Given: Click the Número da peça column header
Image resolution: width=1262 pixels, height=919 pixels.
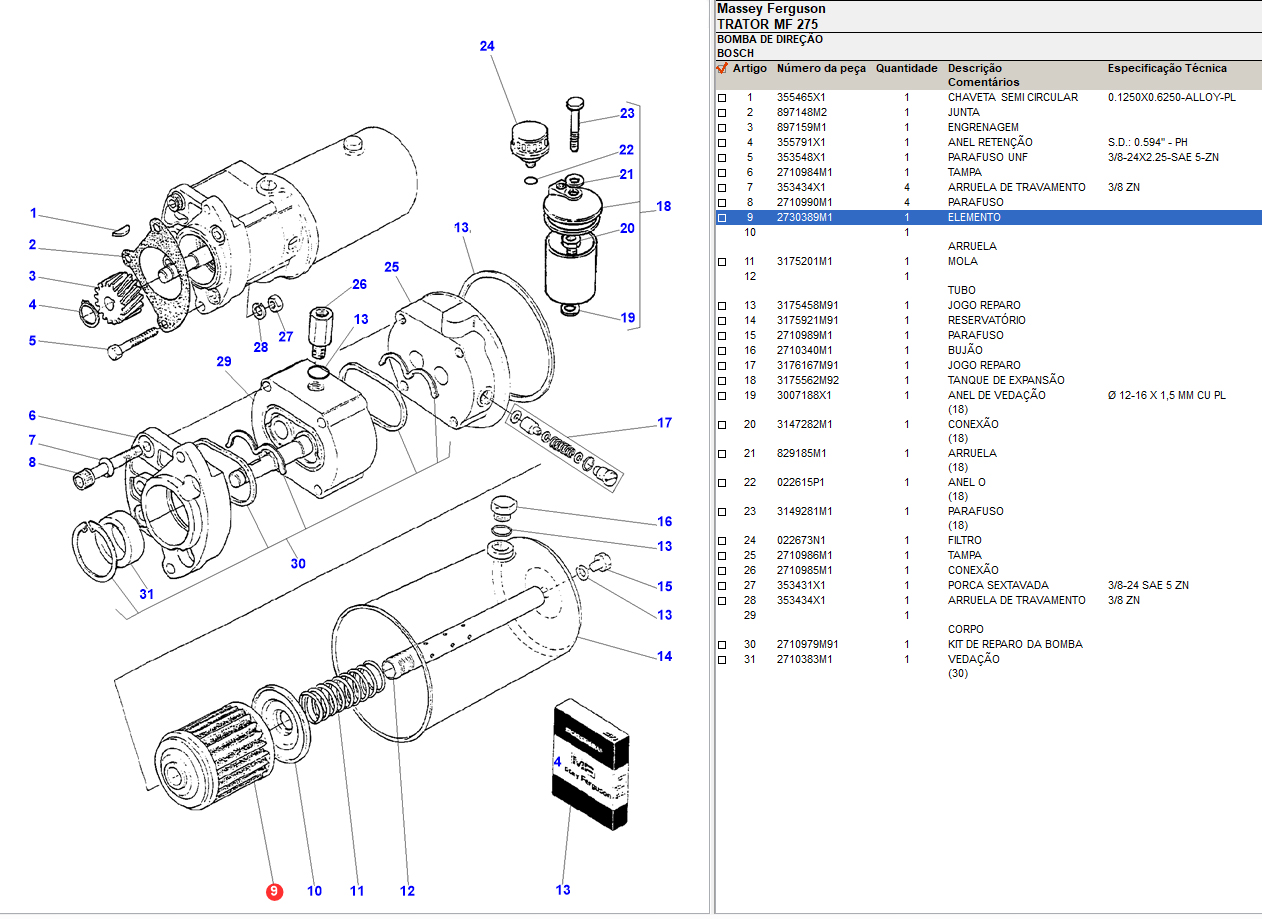Looking at the screenshot, I should coord(821,68).
